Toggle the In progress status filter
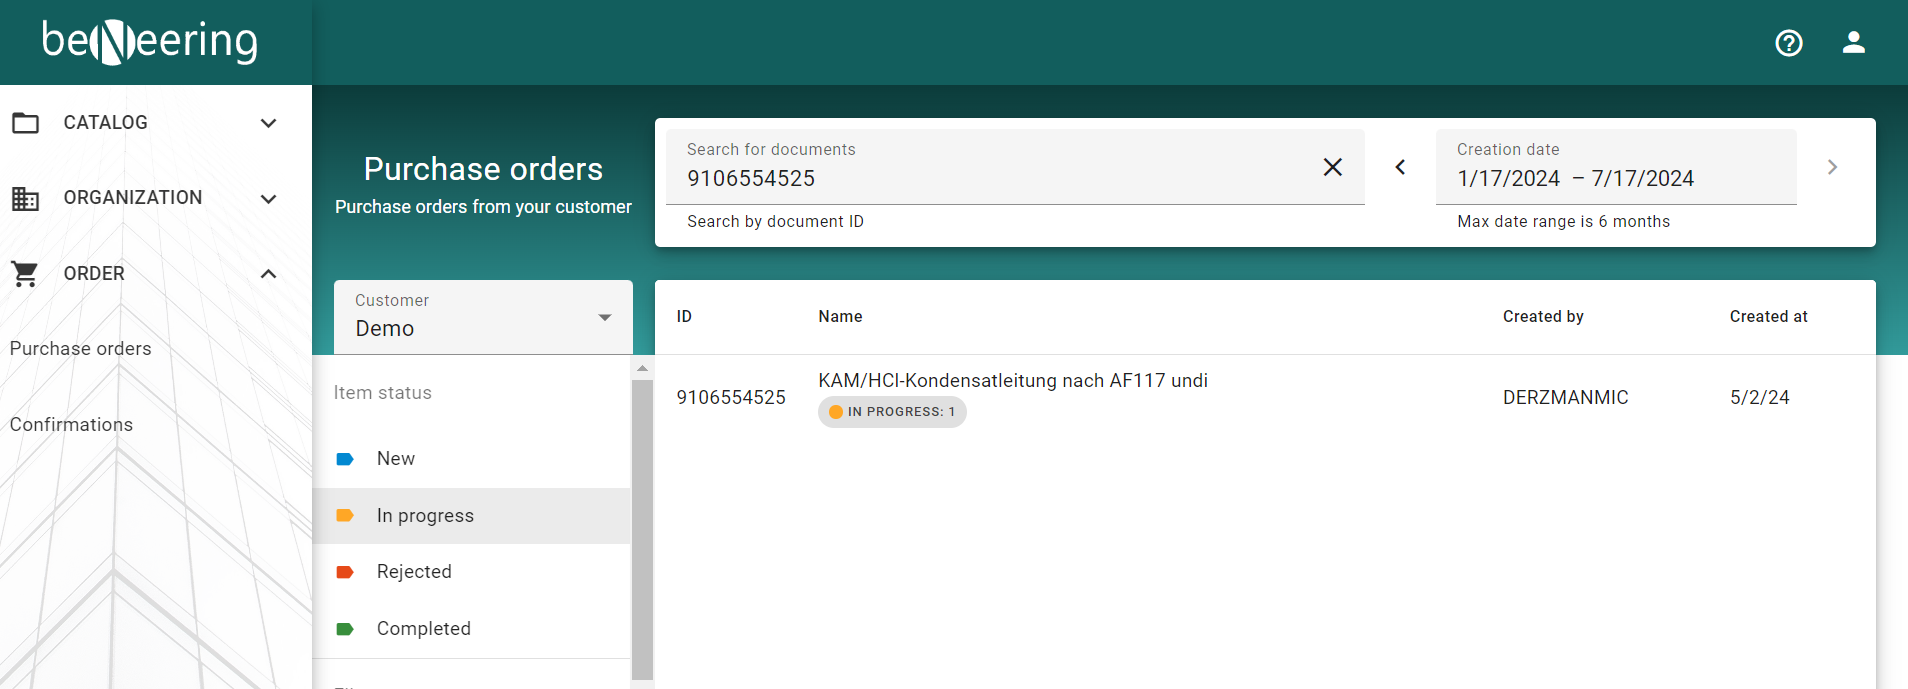1908x689 pixels. (x=425, y=516)
